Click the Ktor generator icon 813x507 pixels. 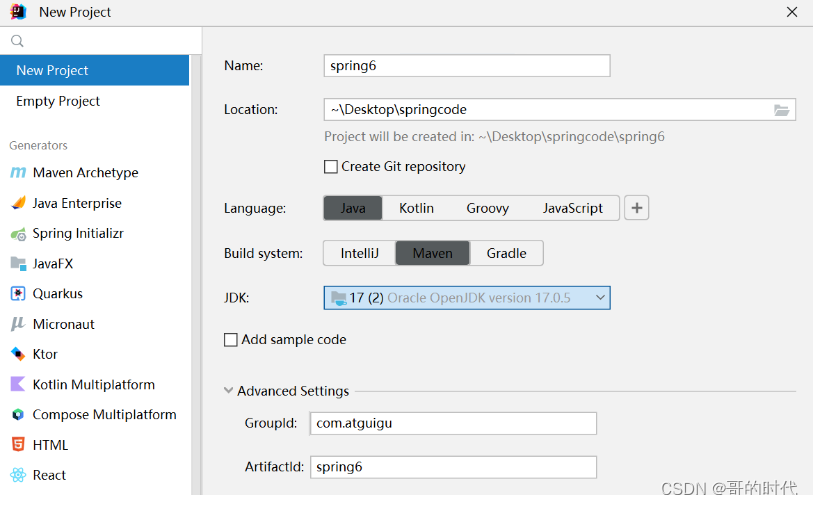tap(18, 354)
